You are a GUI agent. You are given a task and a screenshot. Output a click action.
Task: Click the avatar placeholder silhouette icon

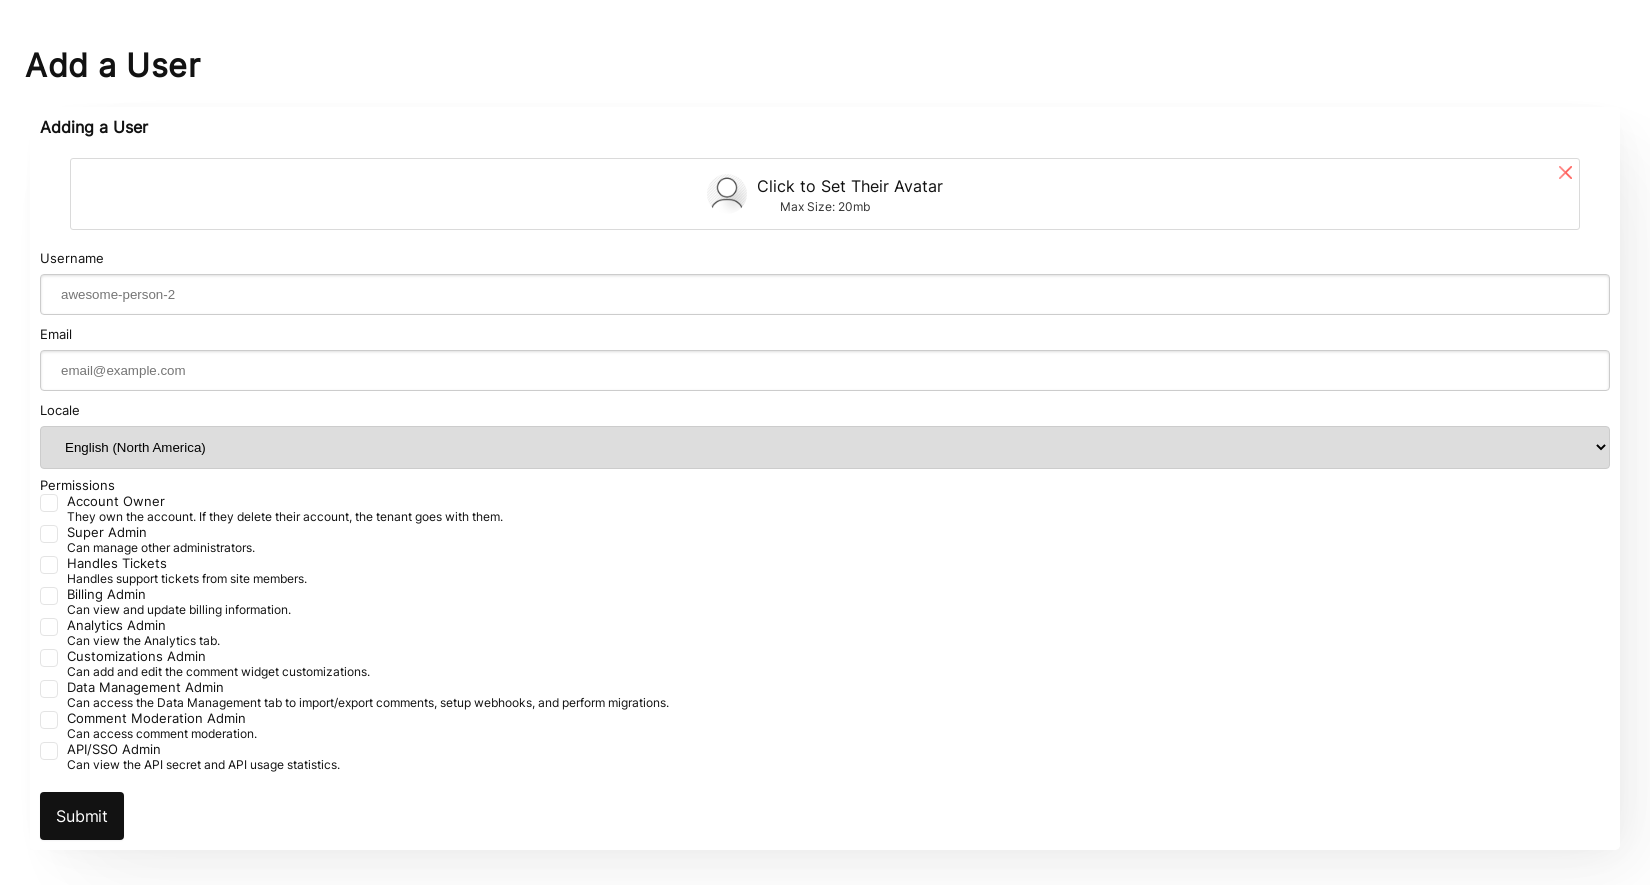pyautogui.click(x=727, y=194)
